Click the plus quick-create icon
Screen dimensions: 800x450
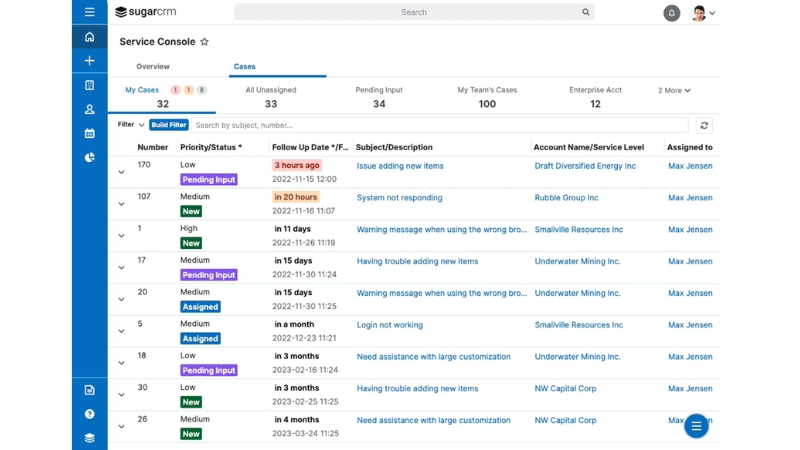pos(89,61)
